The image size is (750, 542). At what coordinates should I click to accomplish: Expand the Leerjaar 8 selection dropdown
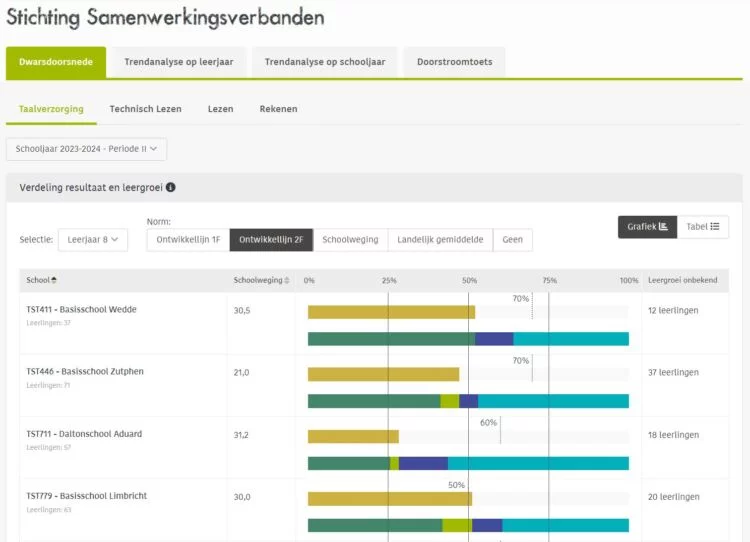click(92, 240)
